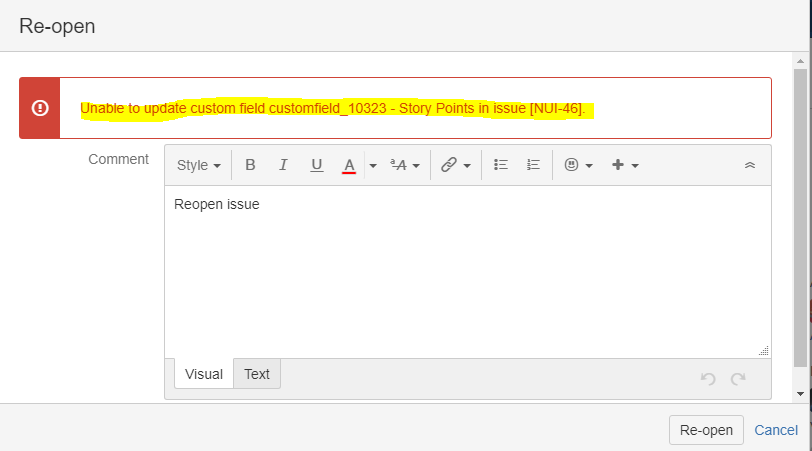Click the dialog scrollbar down arrow
Image resolution: width=812 pixels, height=451 pixels.
(x=801, y=394)
